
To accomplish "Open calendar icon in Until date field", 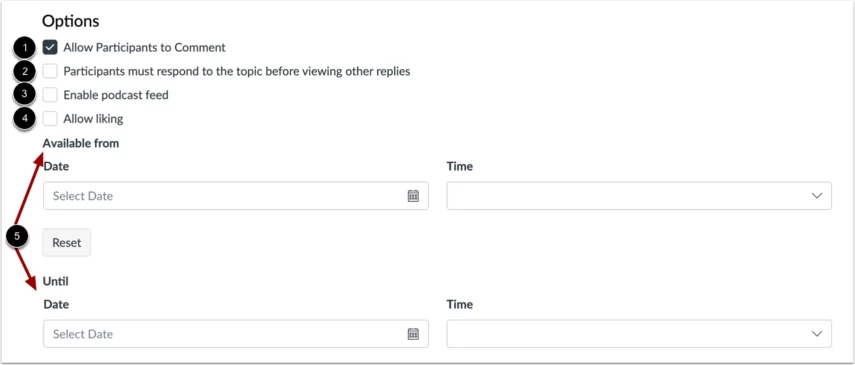I will point(413,334).
